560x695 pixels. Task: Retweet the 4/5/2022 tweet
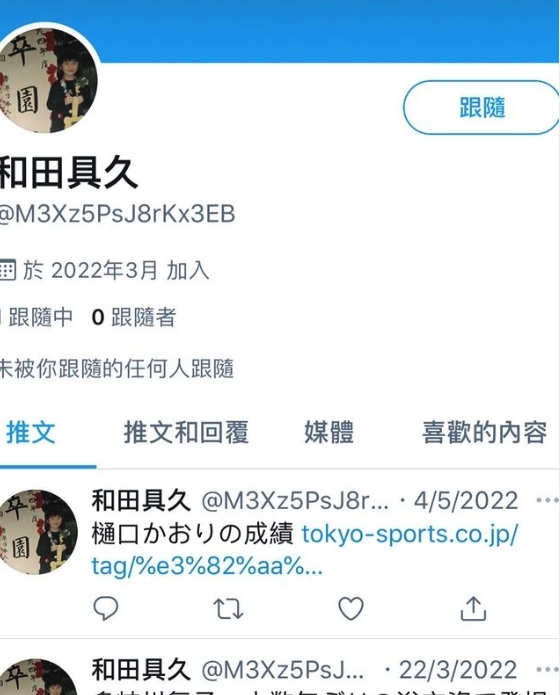(228, 609)
